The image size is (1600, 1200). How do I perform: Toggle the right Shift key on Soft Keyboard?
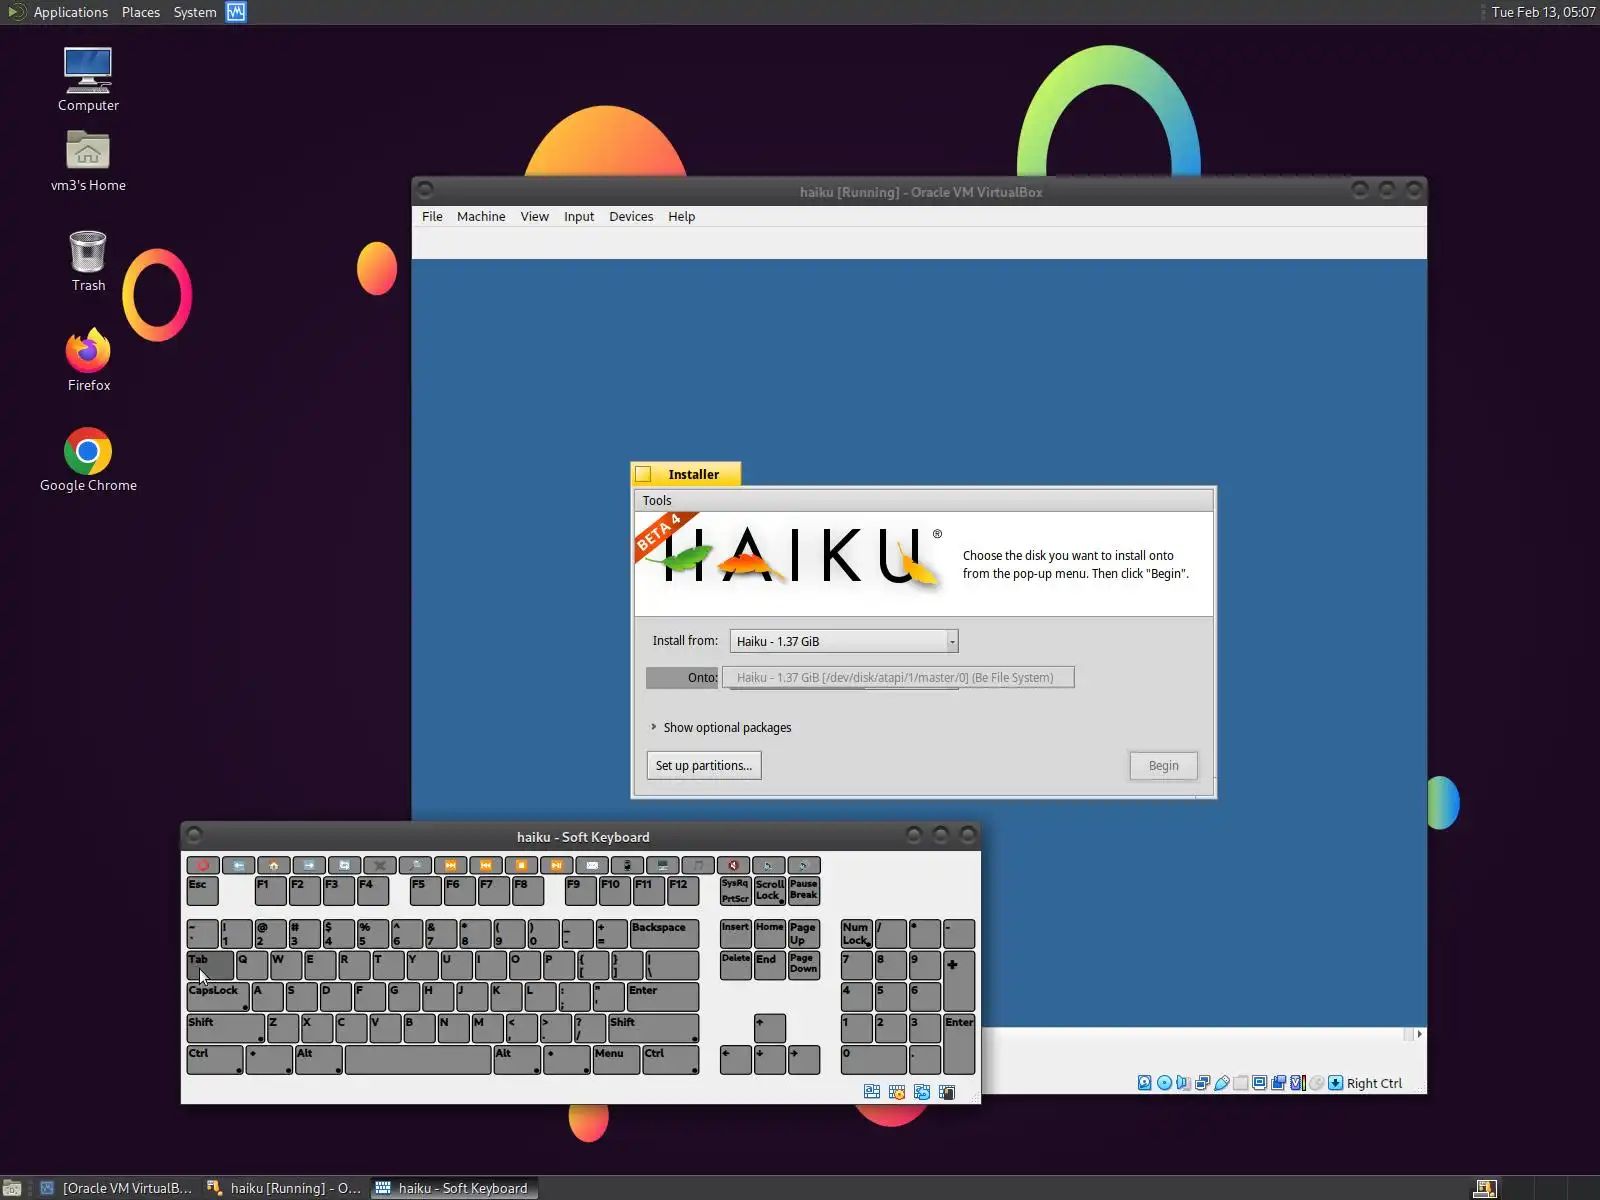pyautogui.click(x=653, y=1028)
